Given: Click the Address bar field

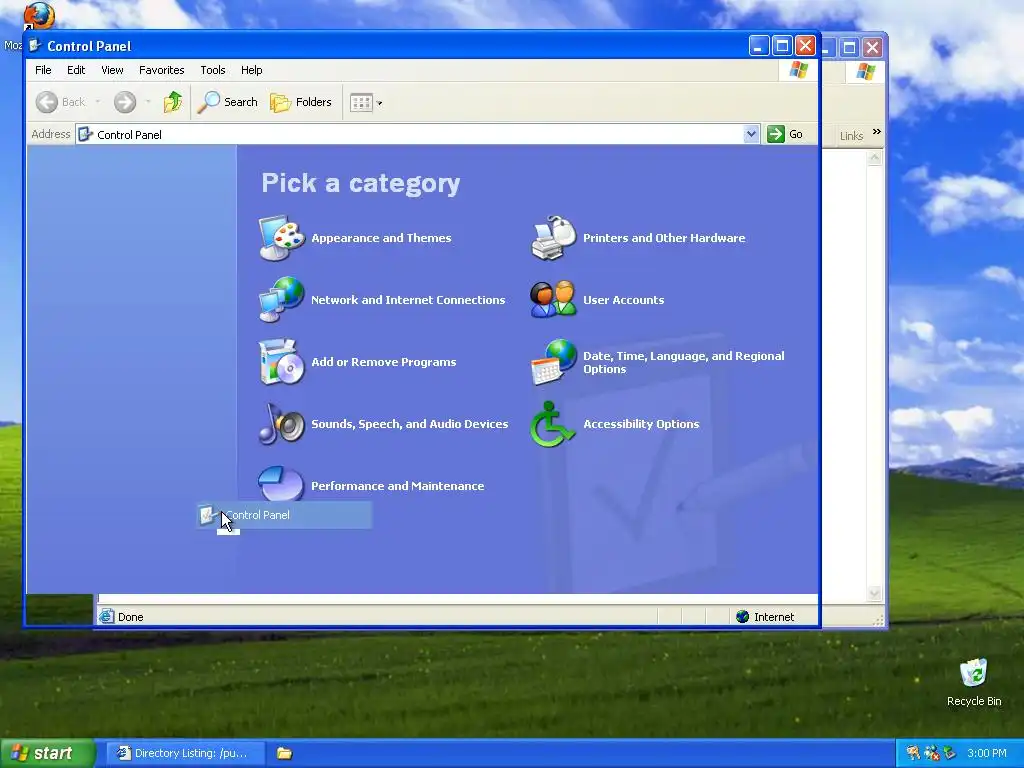Looking at the screenshot, I should click(x=418, y=135).
